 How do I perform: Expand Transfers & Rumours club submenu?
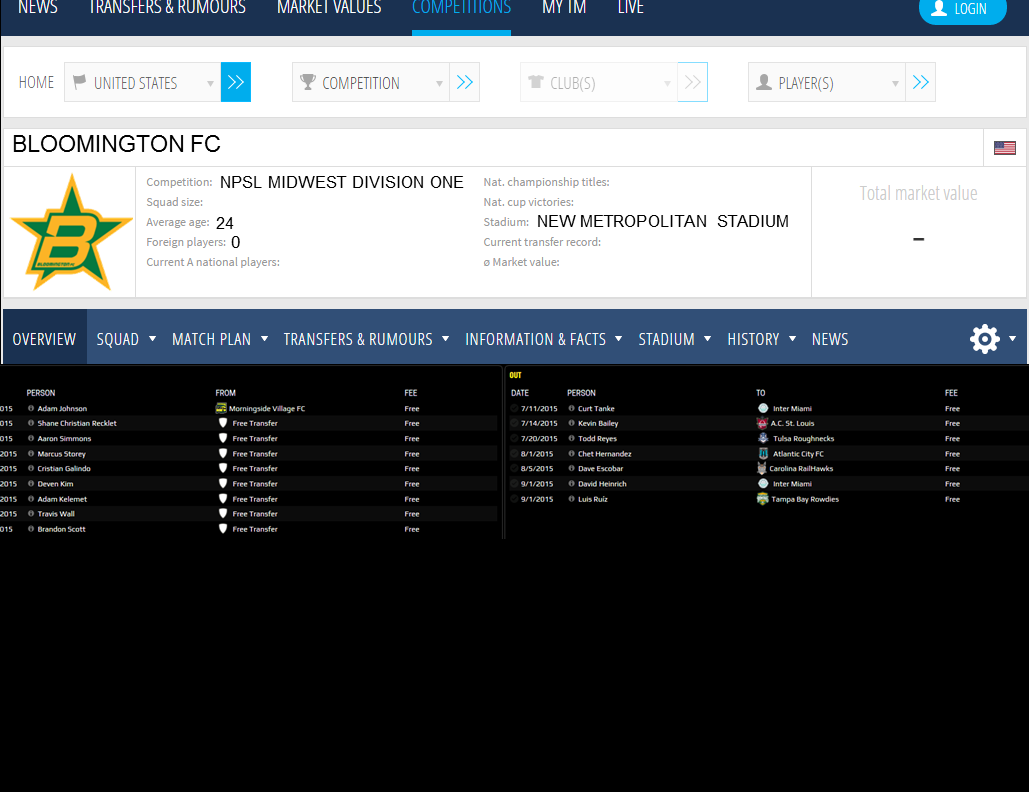coord(366,339)
